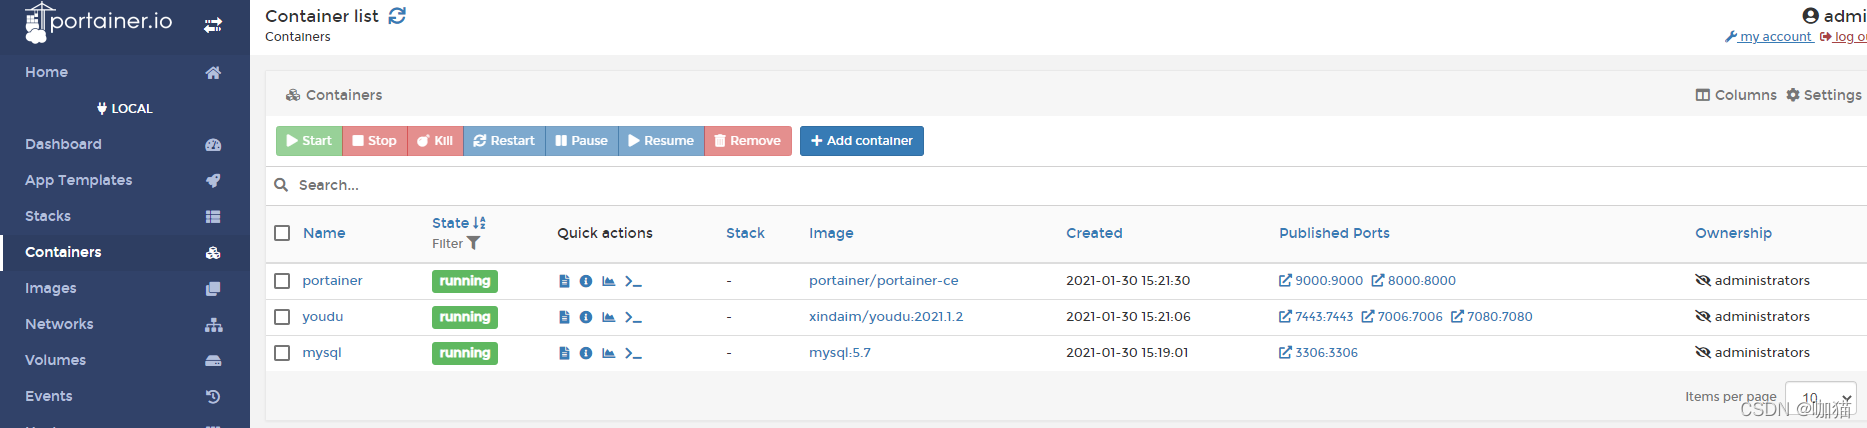The height and width of the screenshot is (428, 1867).
Task: Open stats chart icon for youdu container
Action: click(x=608, y=317)
